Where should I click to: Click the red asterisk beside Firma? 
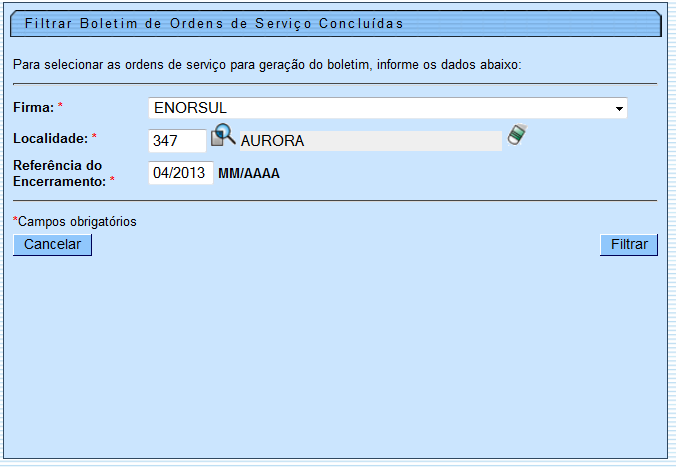point(60,106)
